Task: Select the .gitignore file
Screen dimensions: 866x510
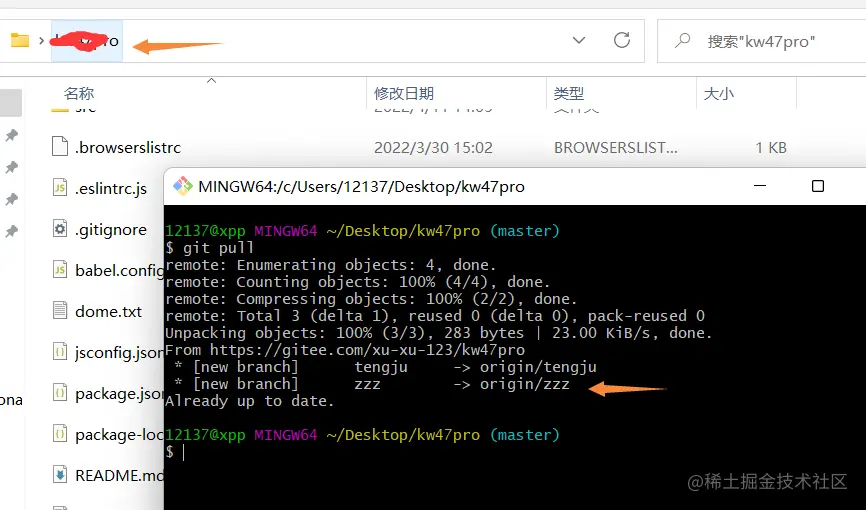Action: 111,229
